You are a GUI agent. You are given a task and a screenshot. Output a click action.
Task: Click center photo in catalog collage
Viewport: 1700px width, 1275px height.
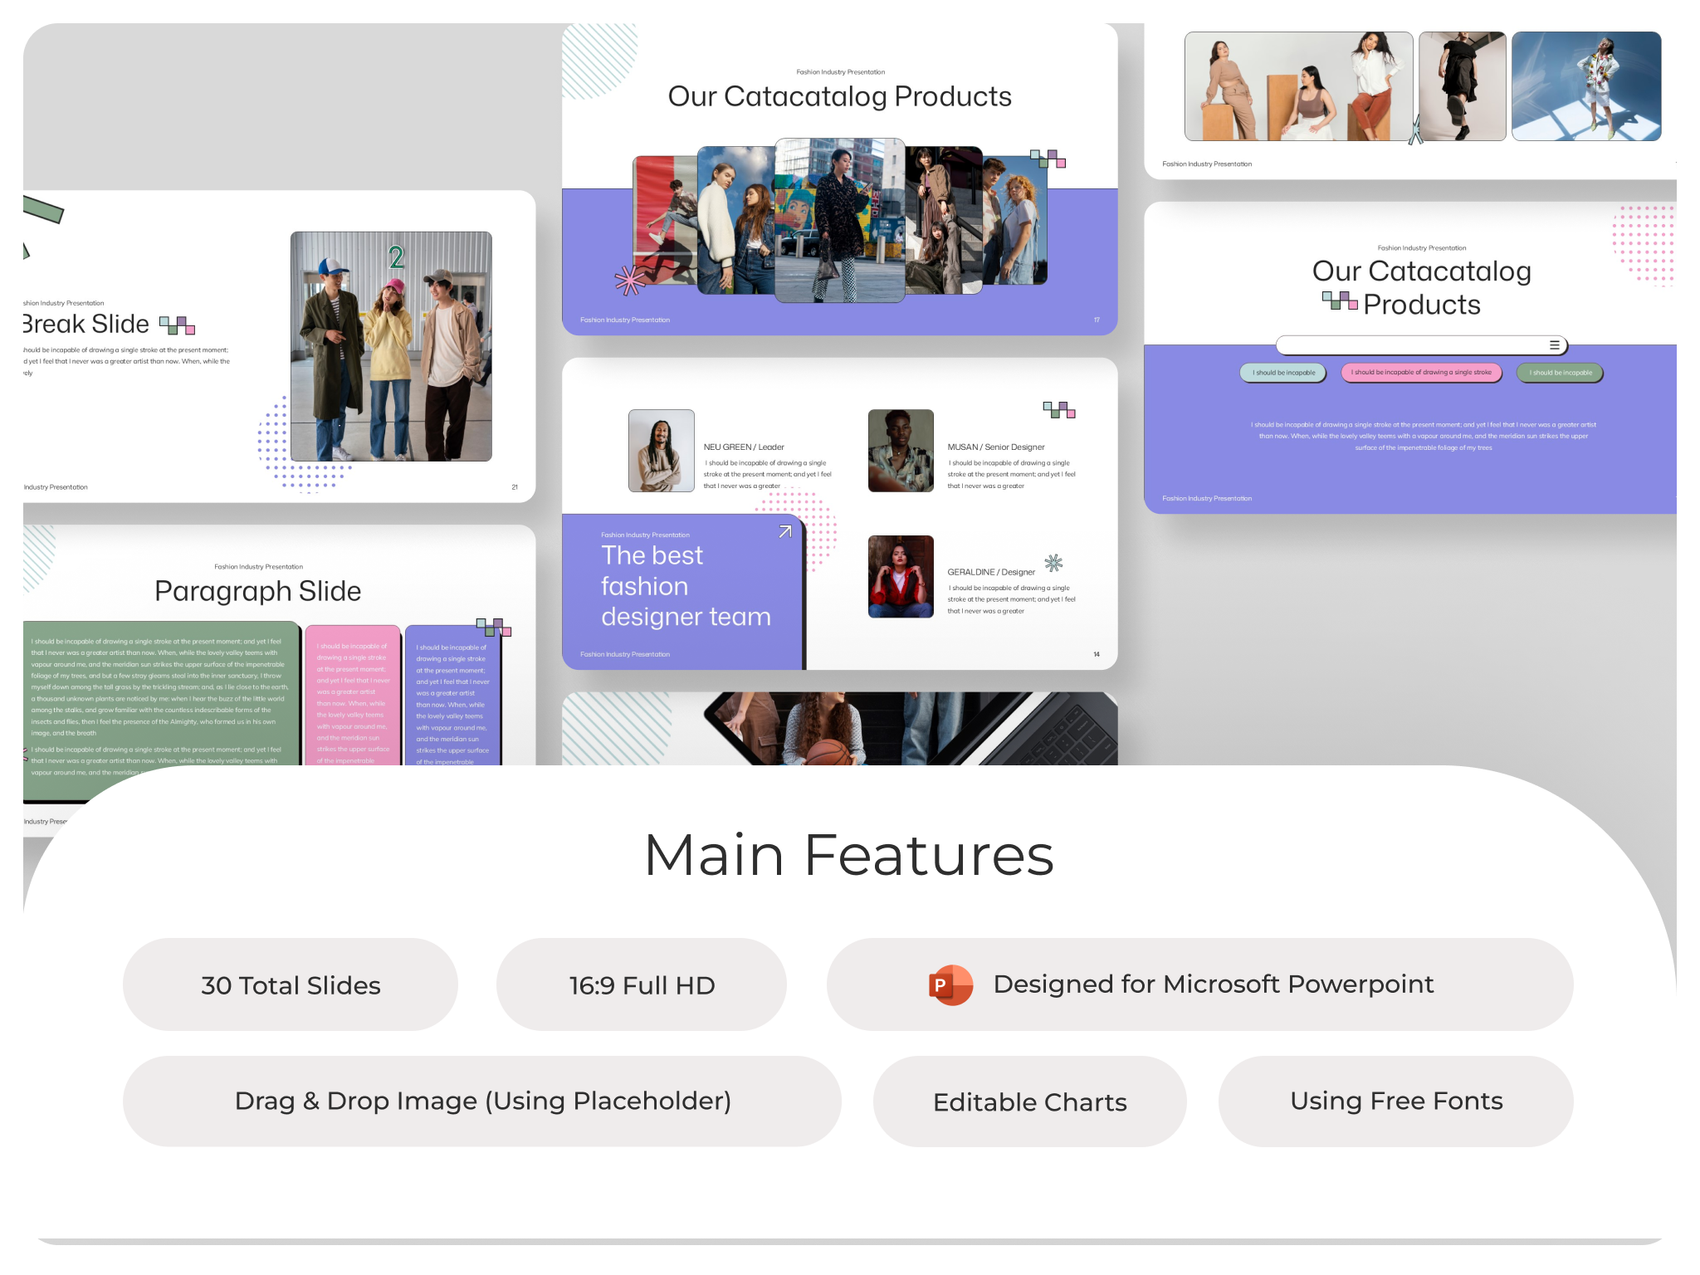click(x=840, y=220)
